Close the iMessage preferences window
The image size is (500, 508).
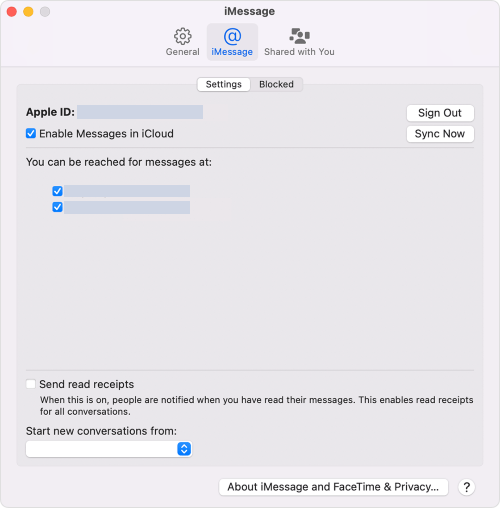pyautogui.click(x=12, y=12)
